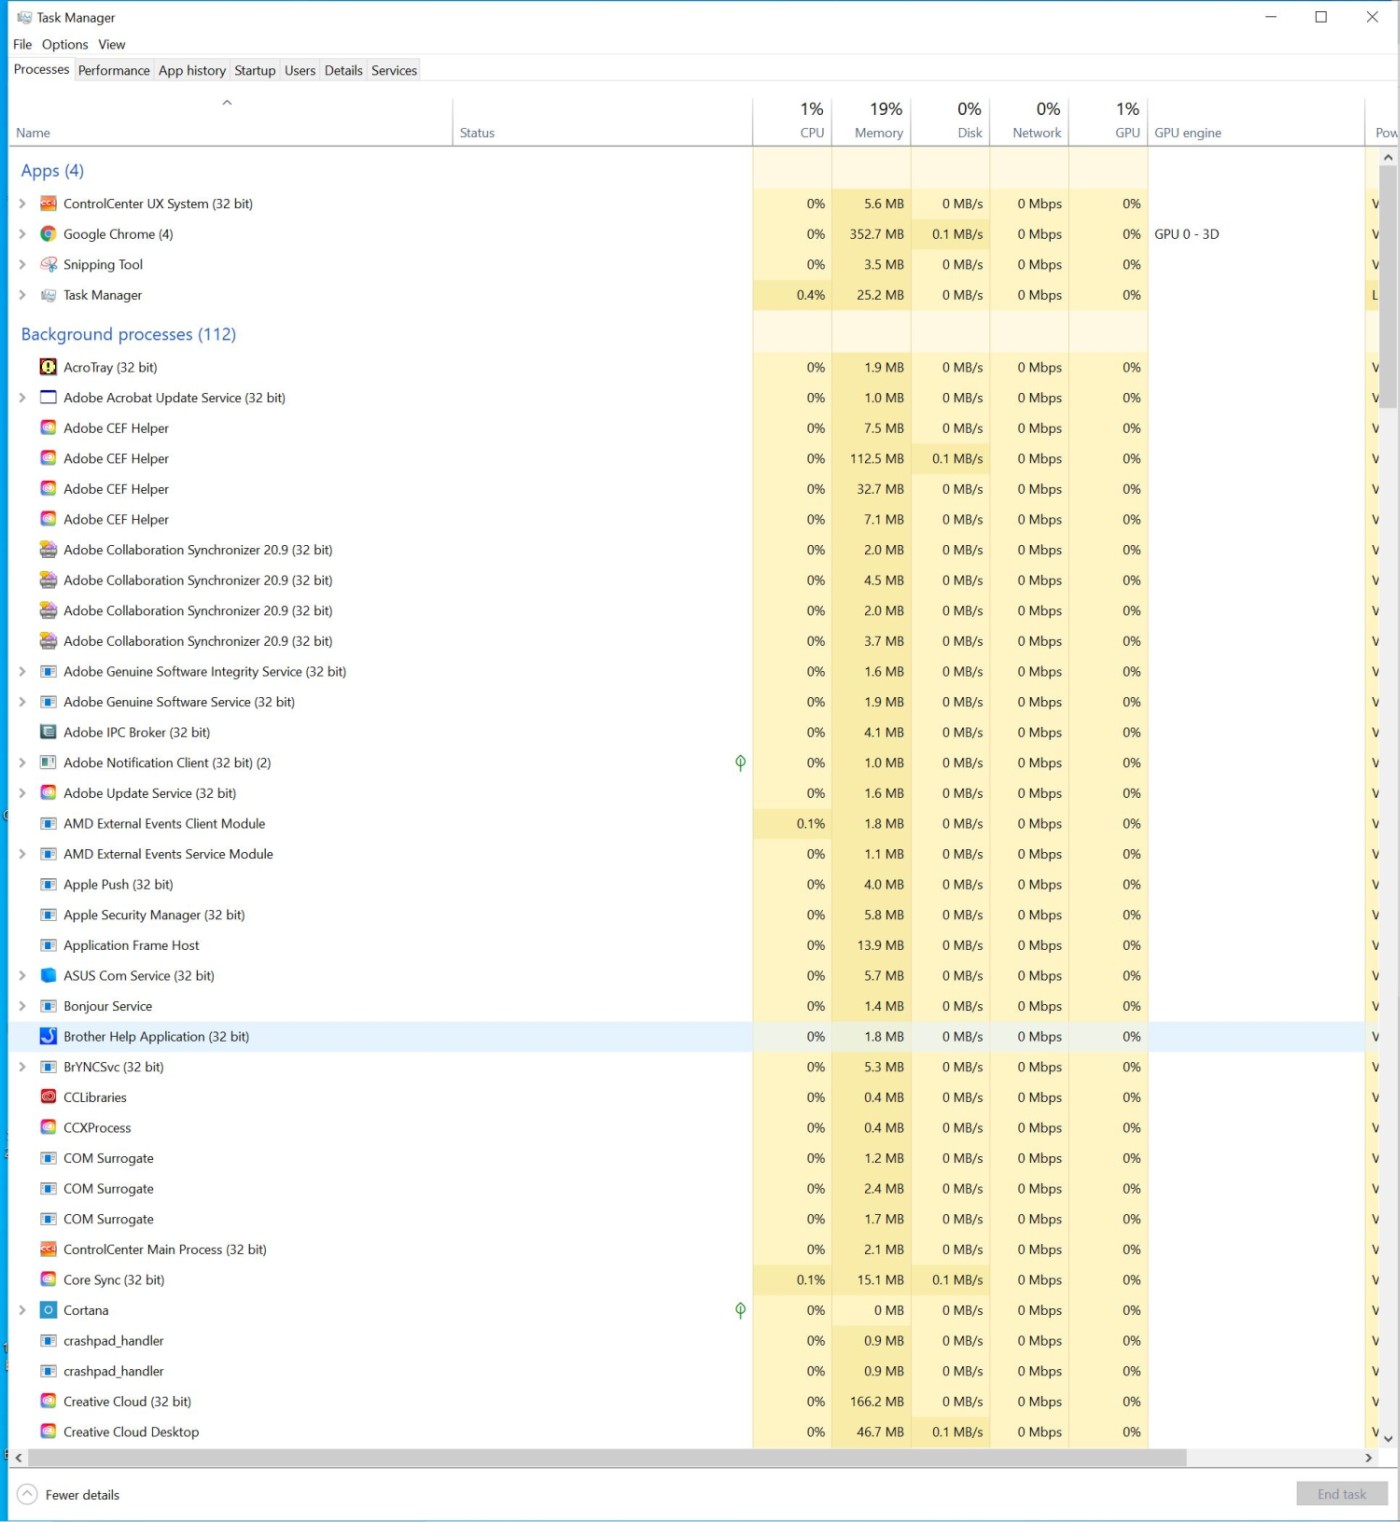Expand the Snipping Tool entry

(22, 265)
